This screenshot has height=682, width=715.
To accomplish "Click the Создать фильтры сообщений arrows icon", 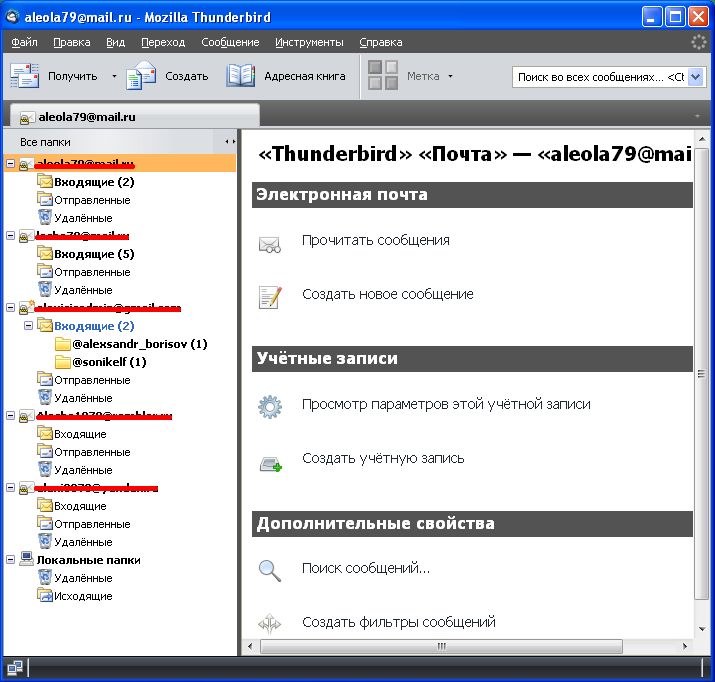I will point(269,623).
